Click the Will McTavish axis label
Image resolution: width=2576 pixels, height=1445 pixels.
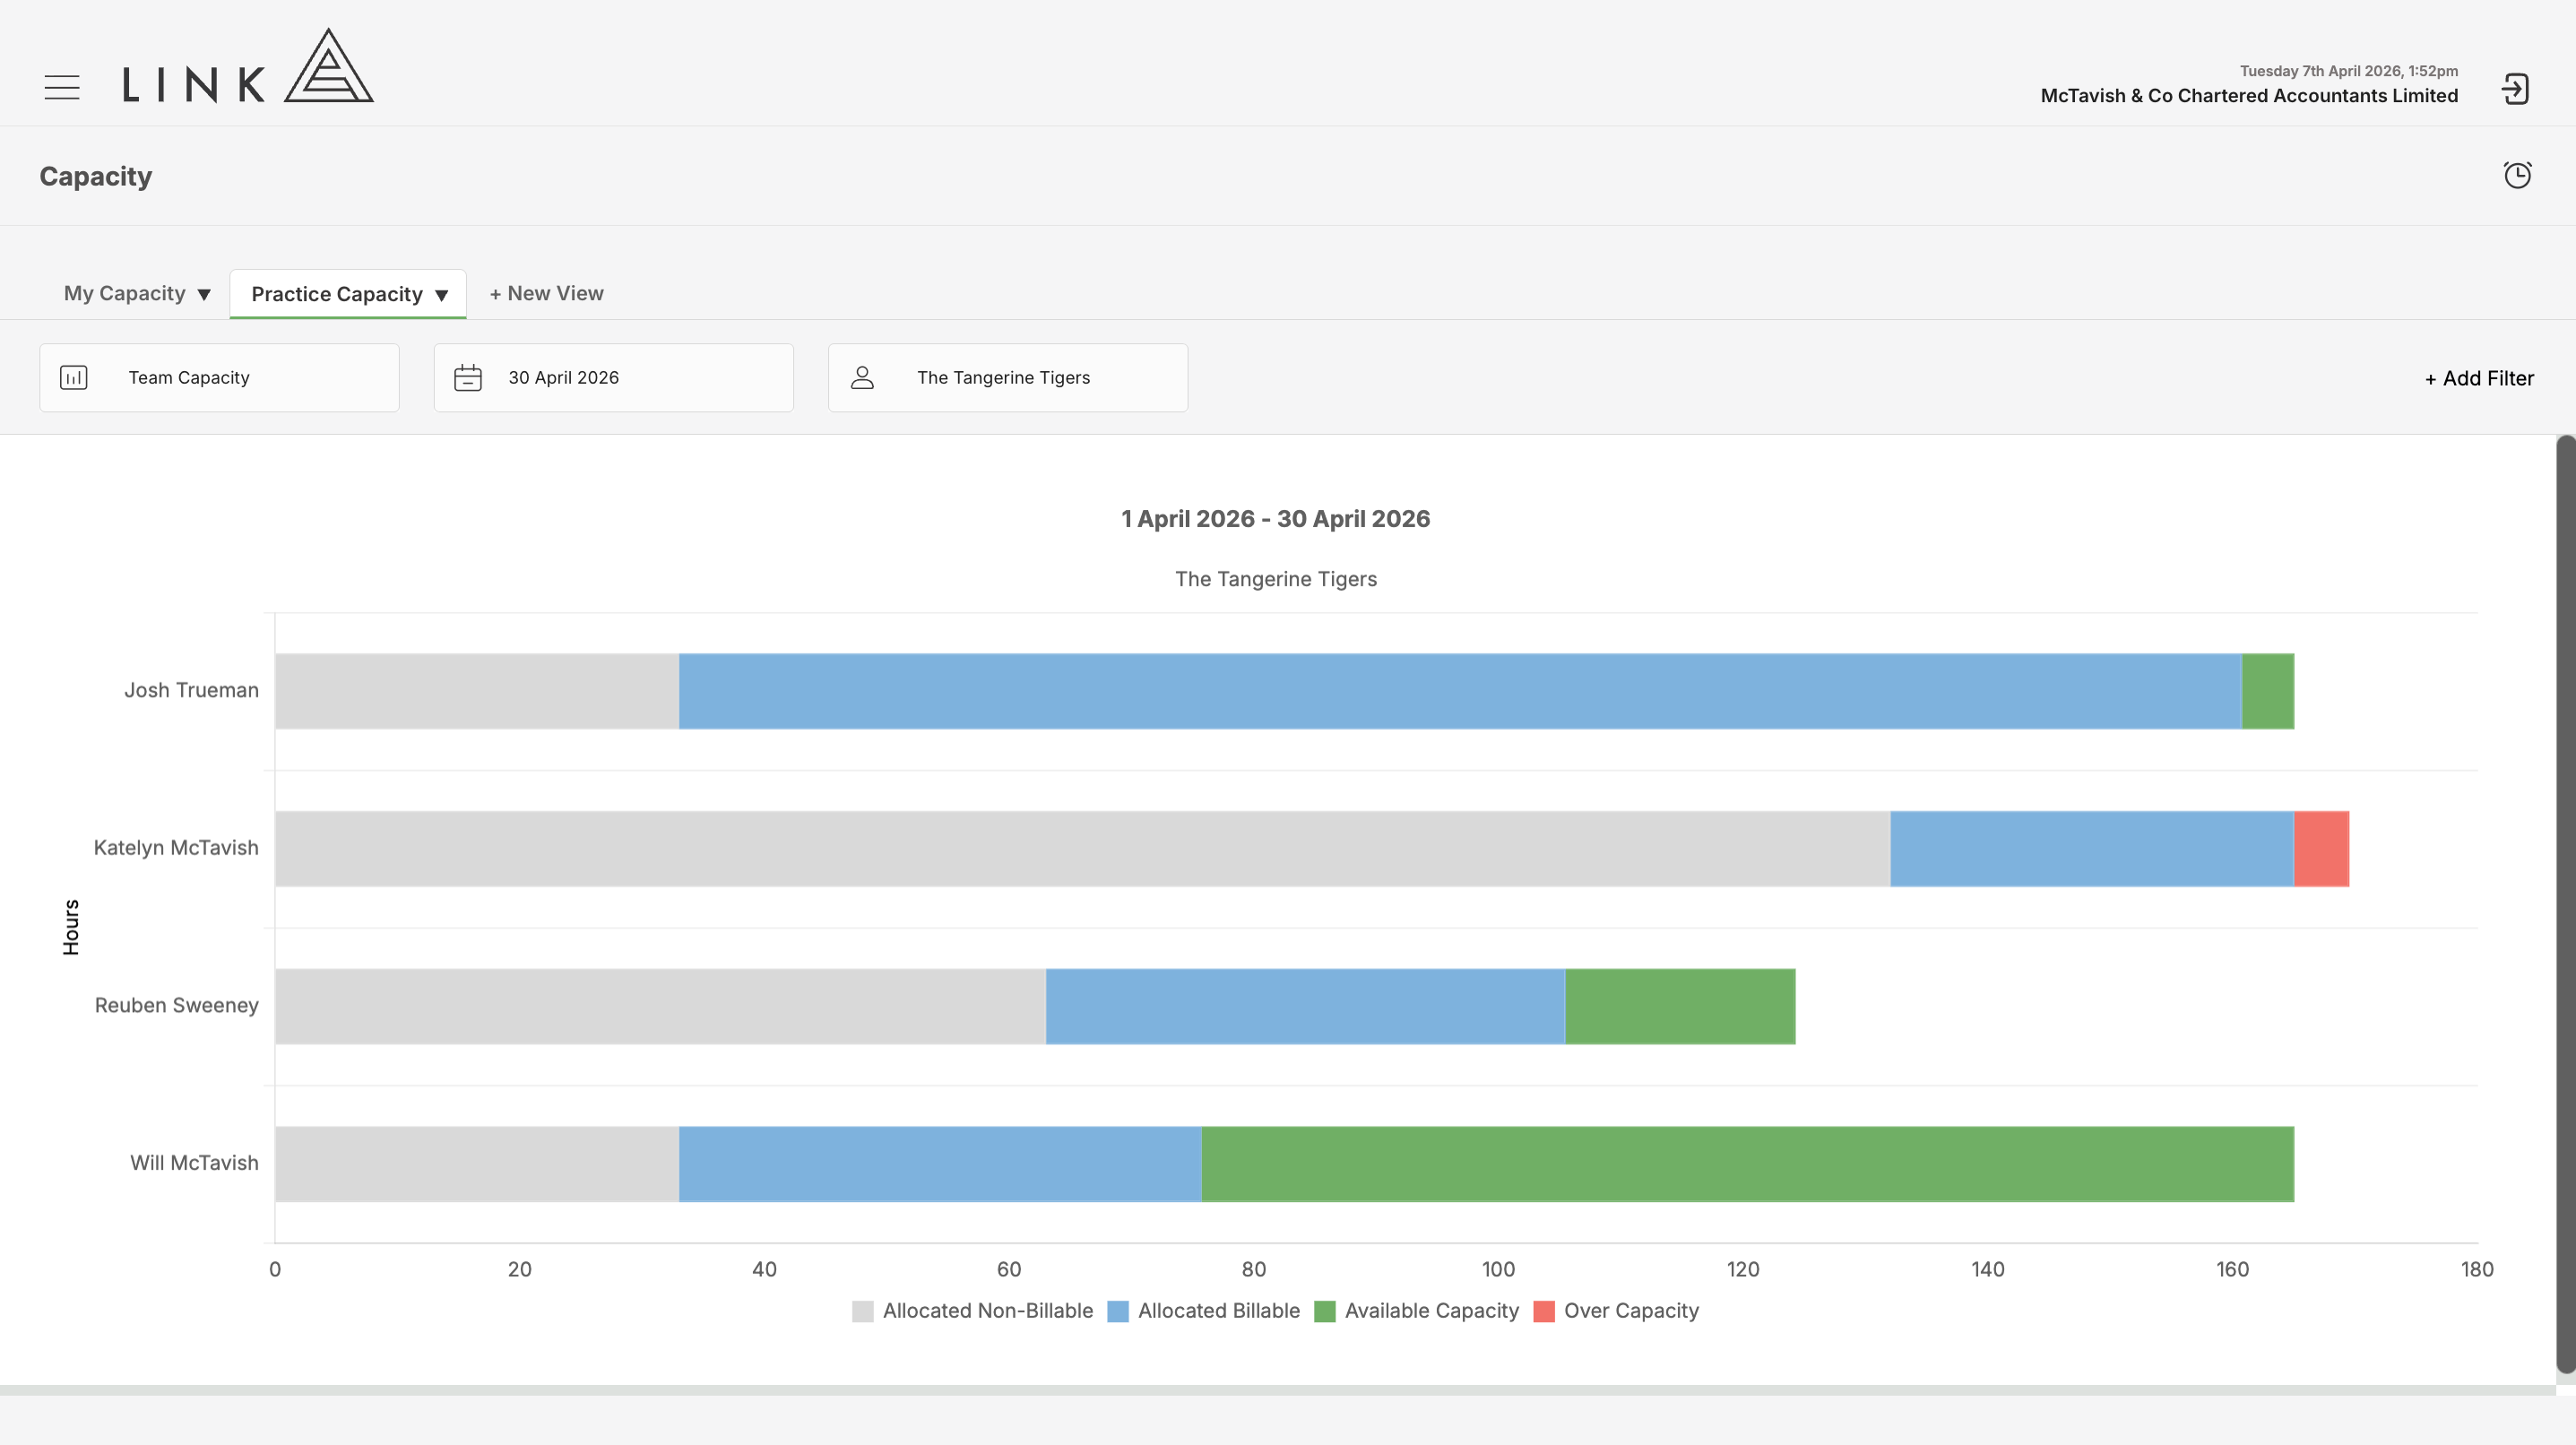(194, 1163)
